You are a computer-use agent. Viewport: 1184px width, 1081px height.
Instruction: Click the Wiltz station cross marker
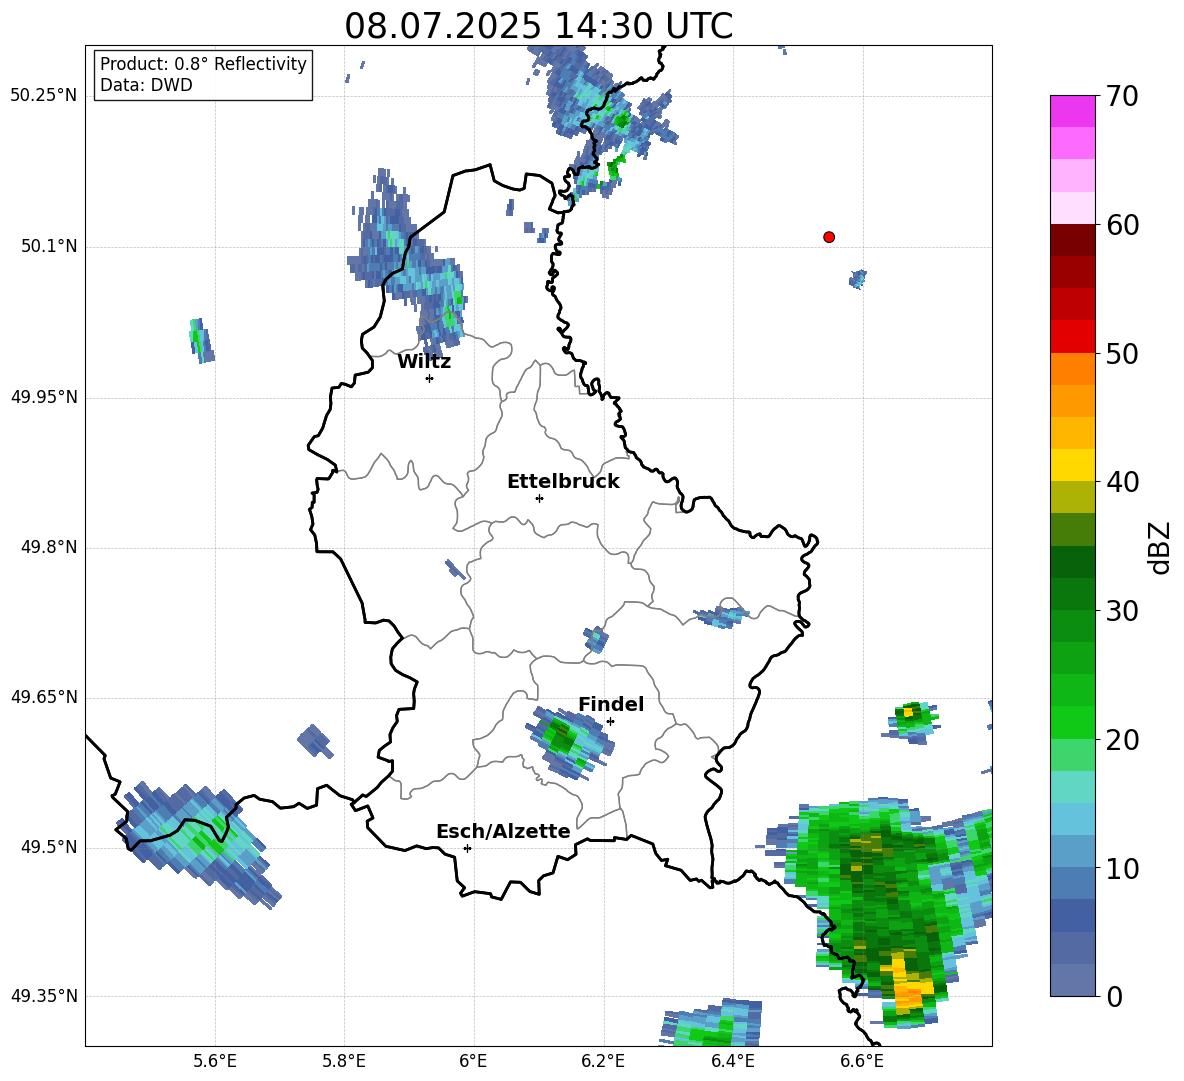click(430, 378)
